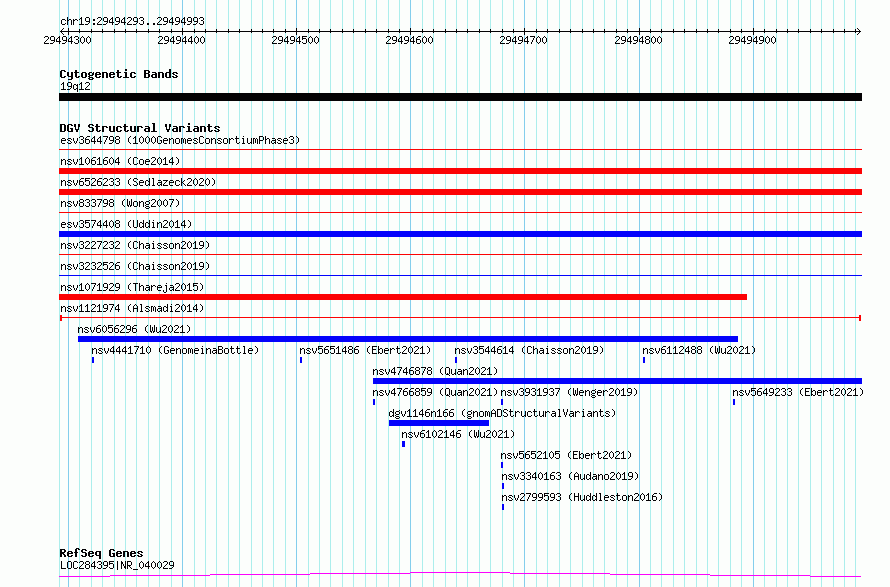Open the nsv3544614 (Chaisson2019) label
Image resolution: width=890 pixels, height=587 pixels.
529,350
